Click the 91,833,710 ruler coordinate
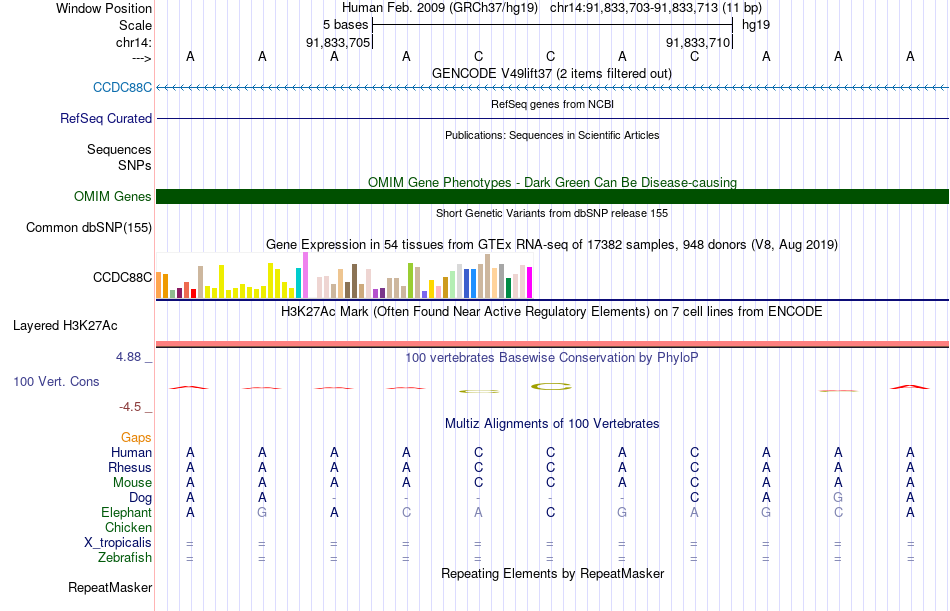Screen dimensions: 950x611 (x=698, y=42)
